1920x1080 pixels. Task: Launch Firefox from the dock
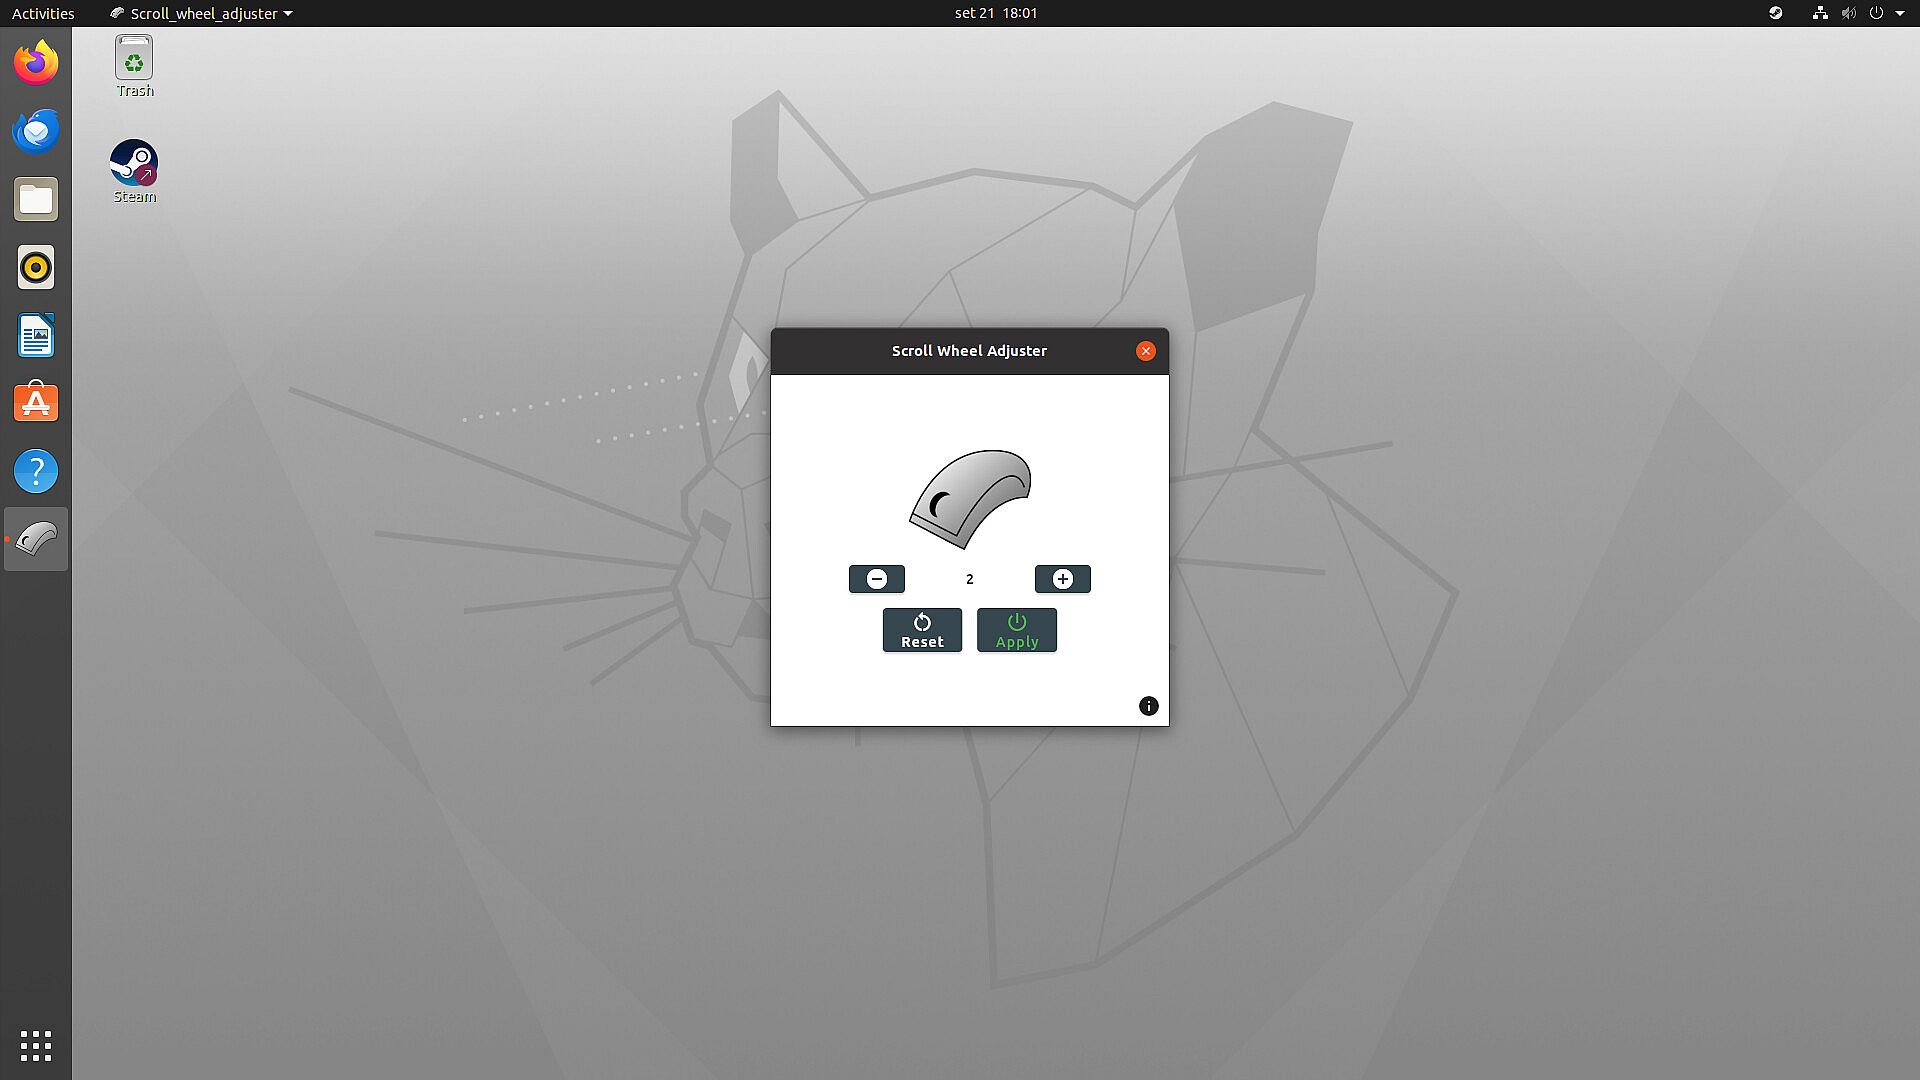pos(36,63)
